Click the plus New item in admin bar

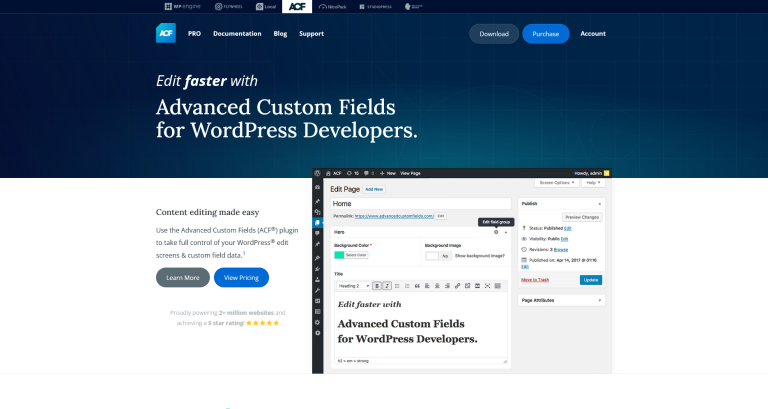pos(387,173)
